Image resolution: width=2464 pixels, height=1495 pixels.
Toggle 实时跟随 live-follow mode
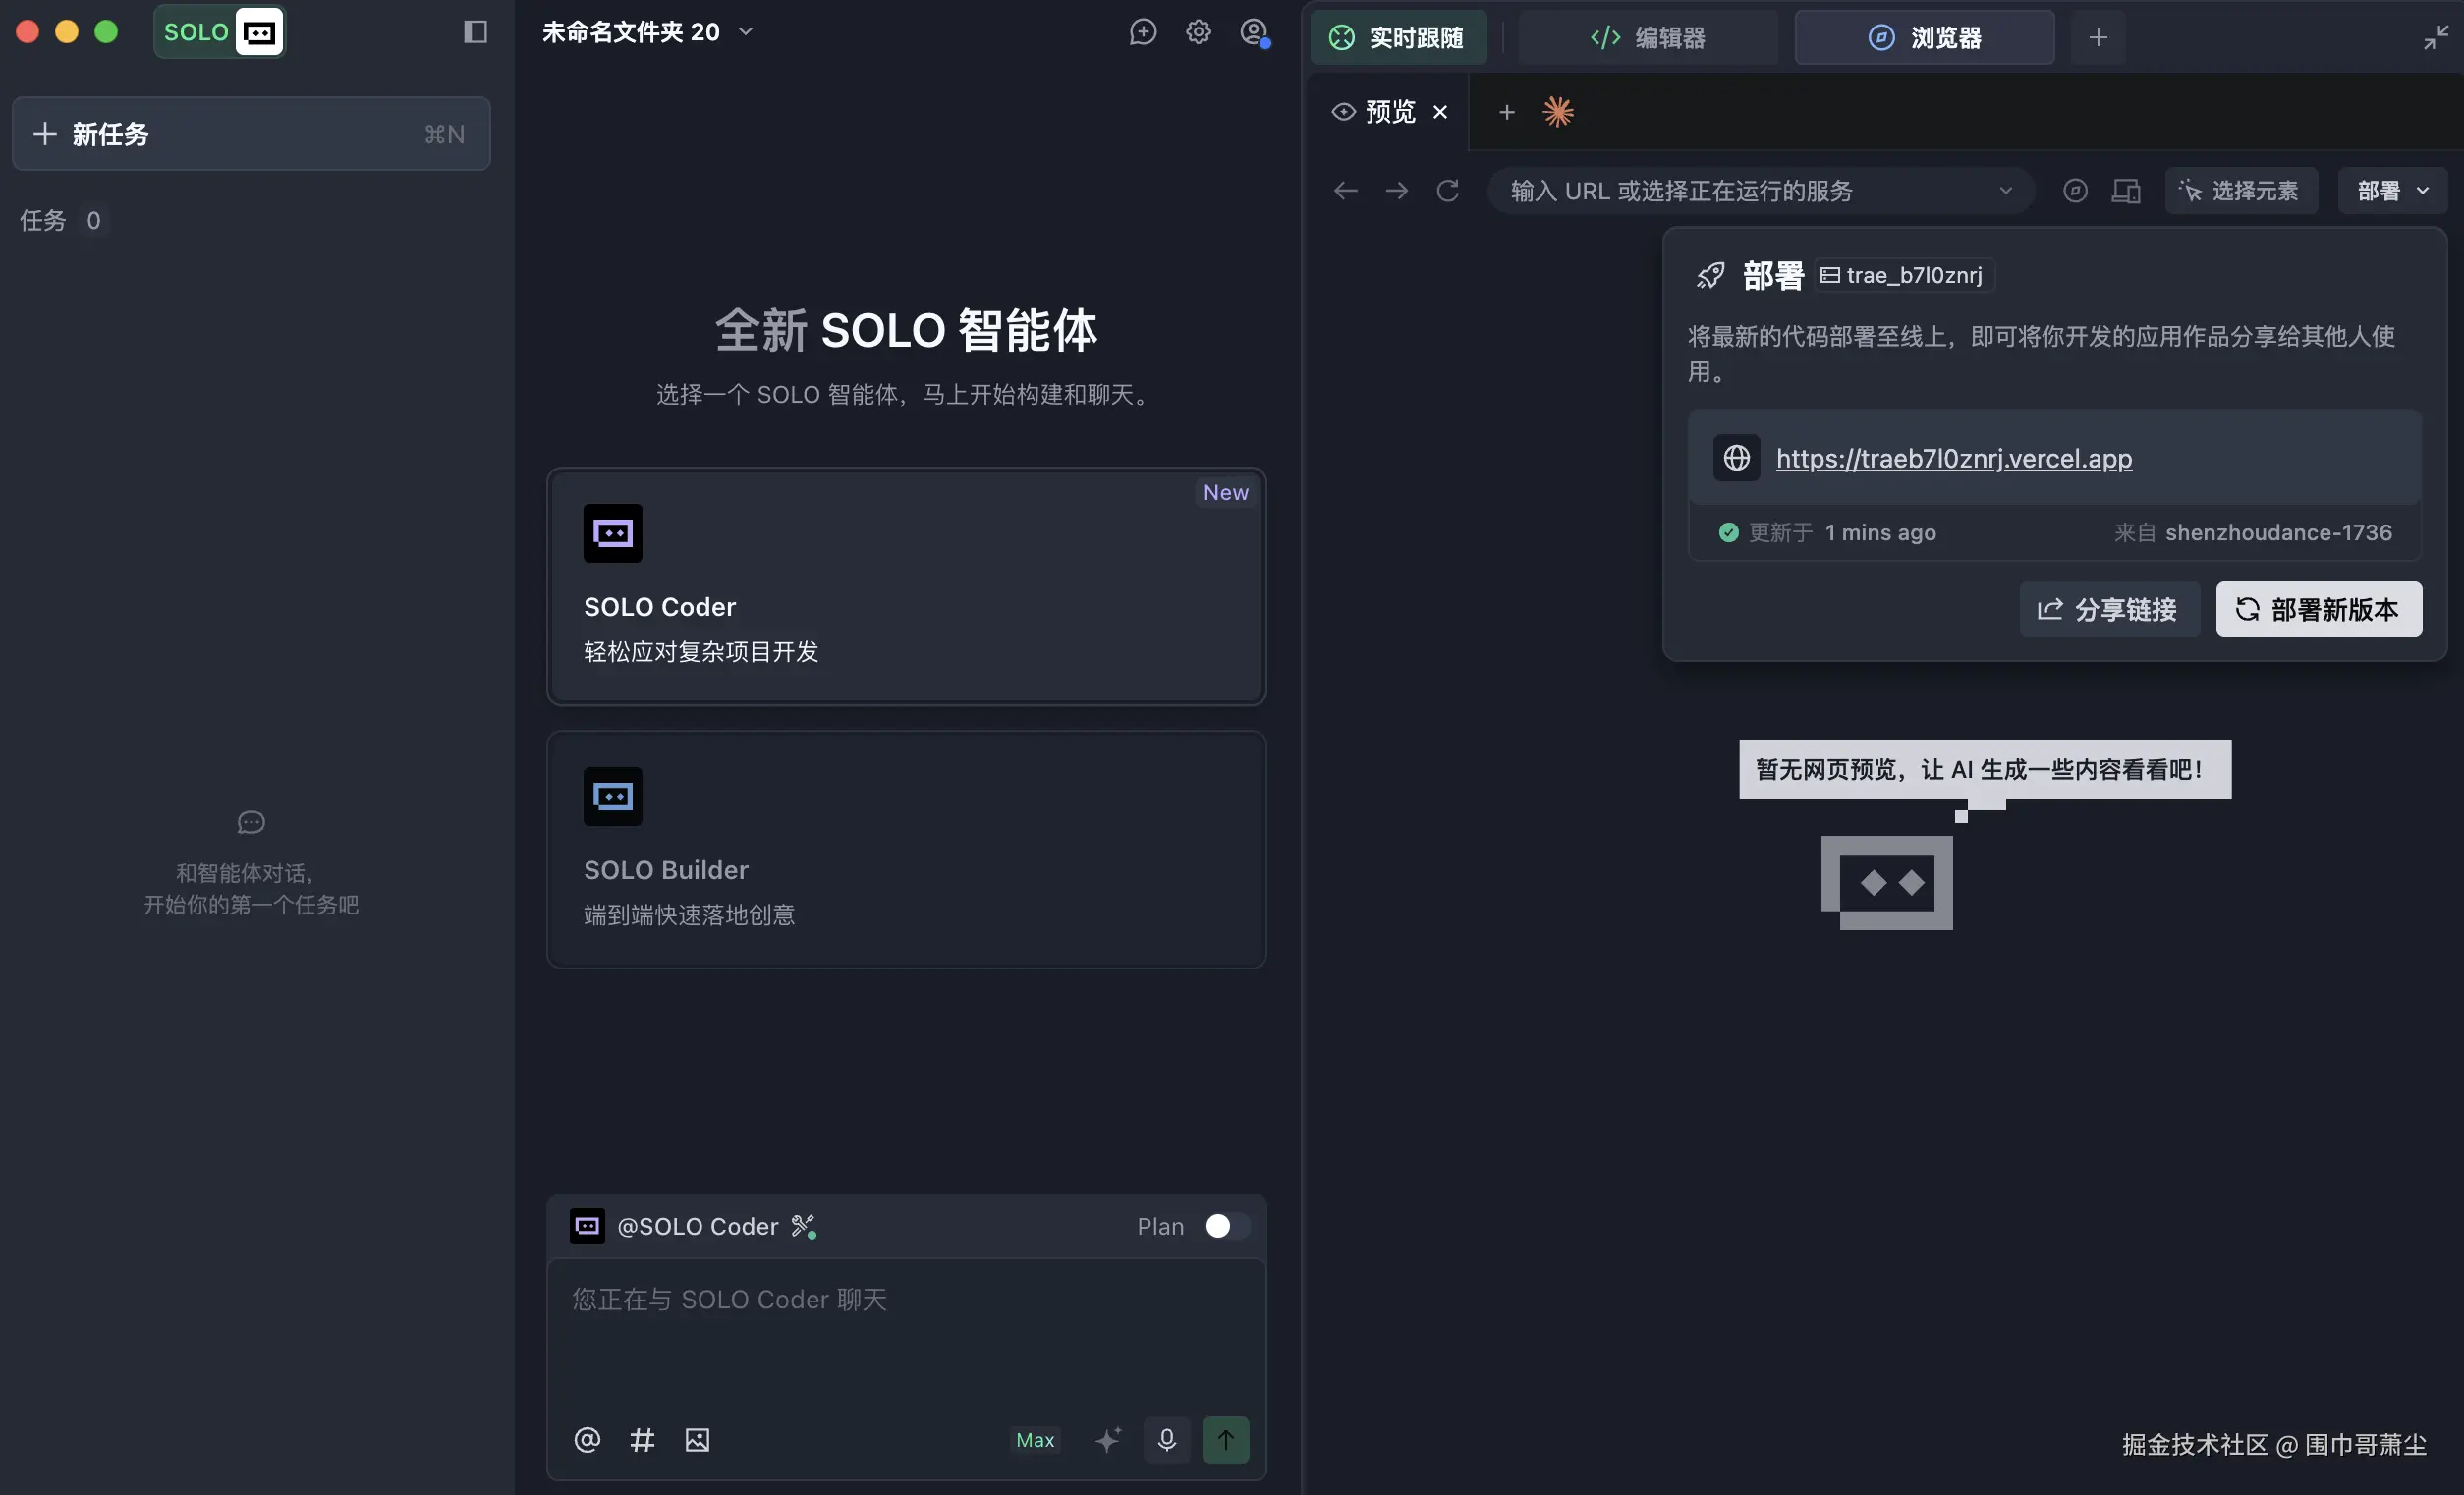click(x=1398, y=37)
